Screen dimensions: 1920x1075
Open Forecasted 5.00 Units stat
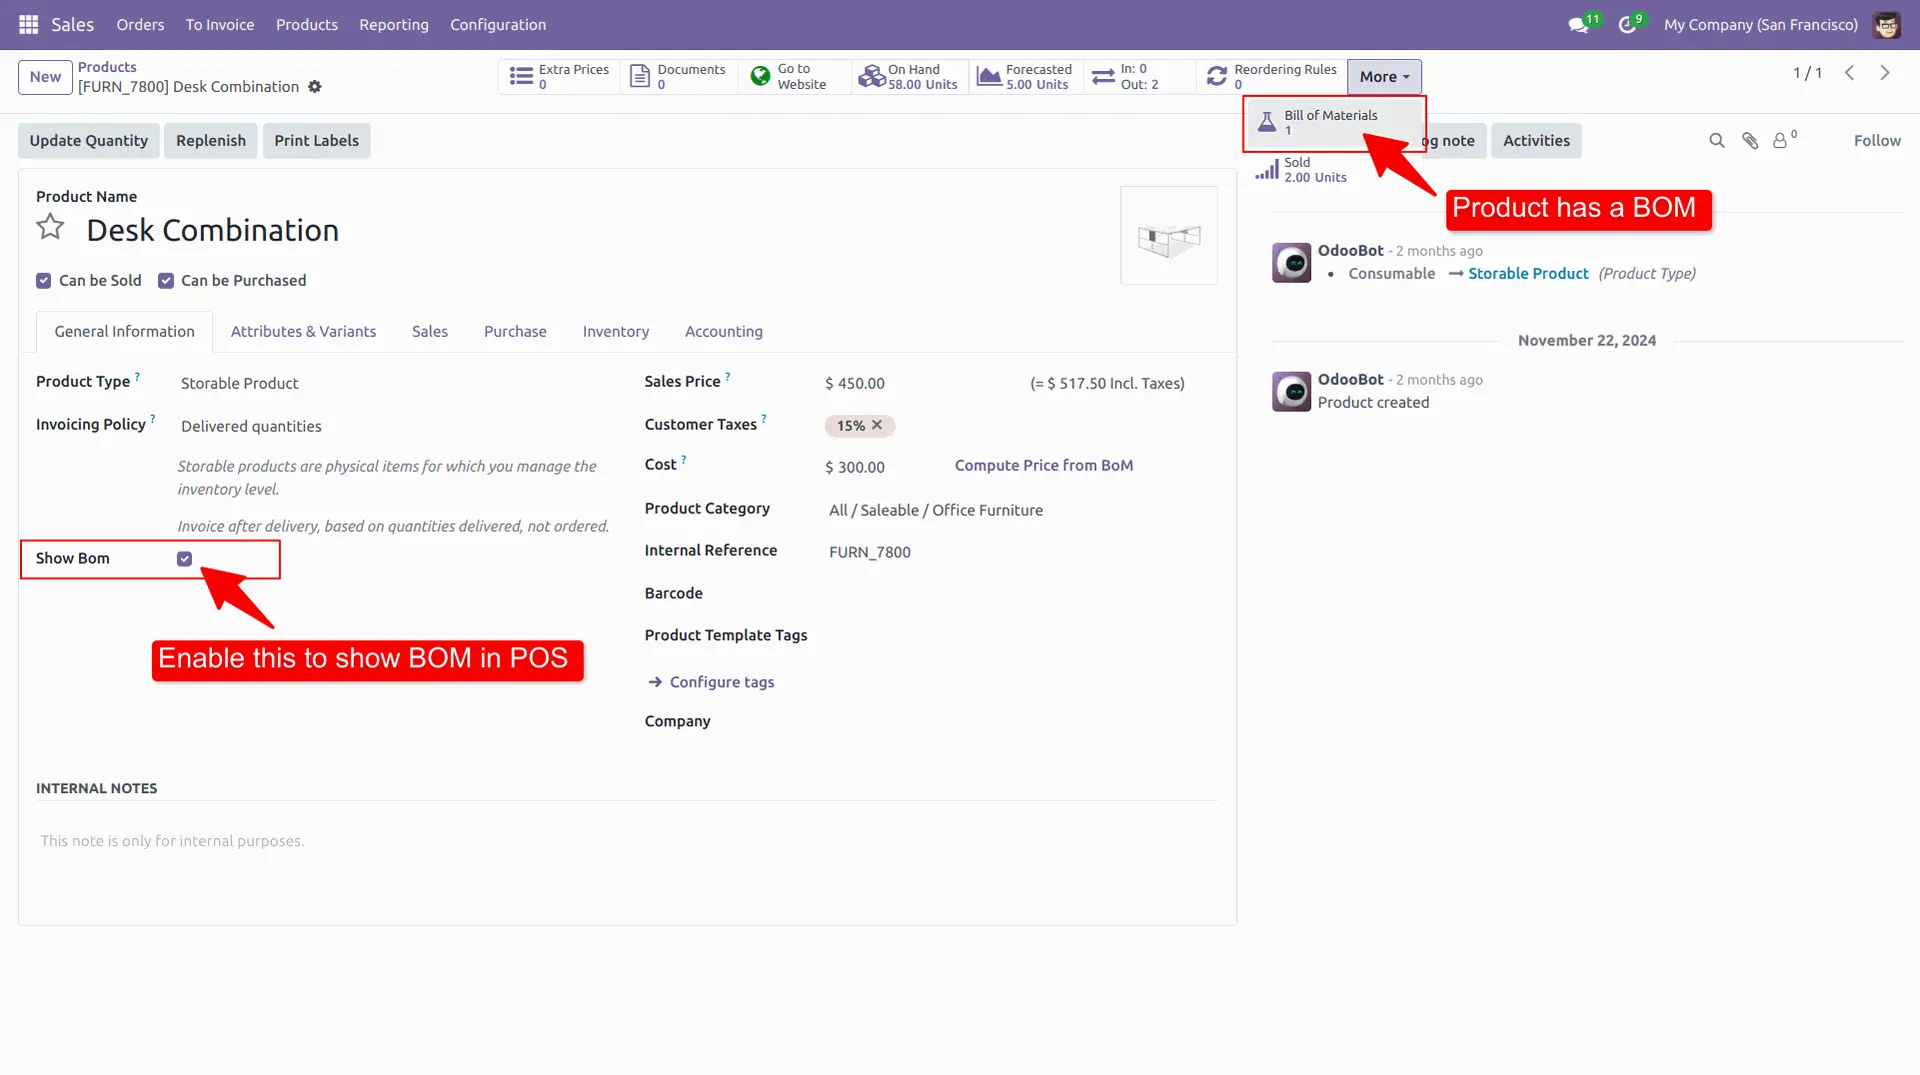[1025, 77]
